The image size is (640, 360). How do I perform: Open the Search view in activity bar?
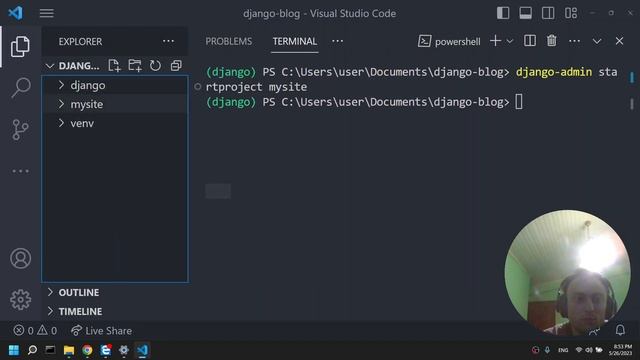click(x=20, y=87)
